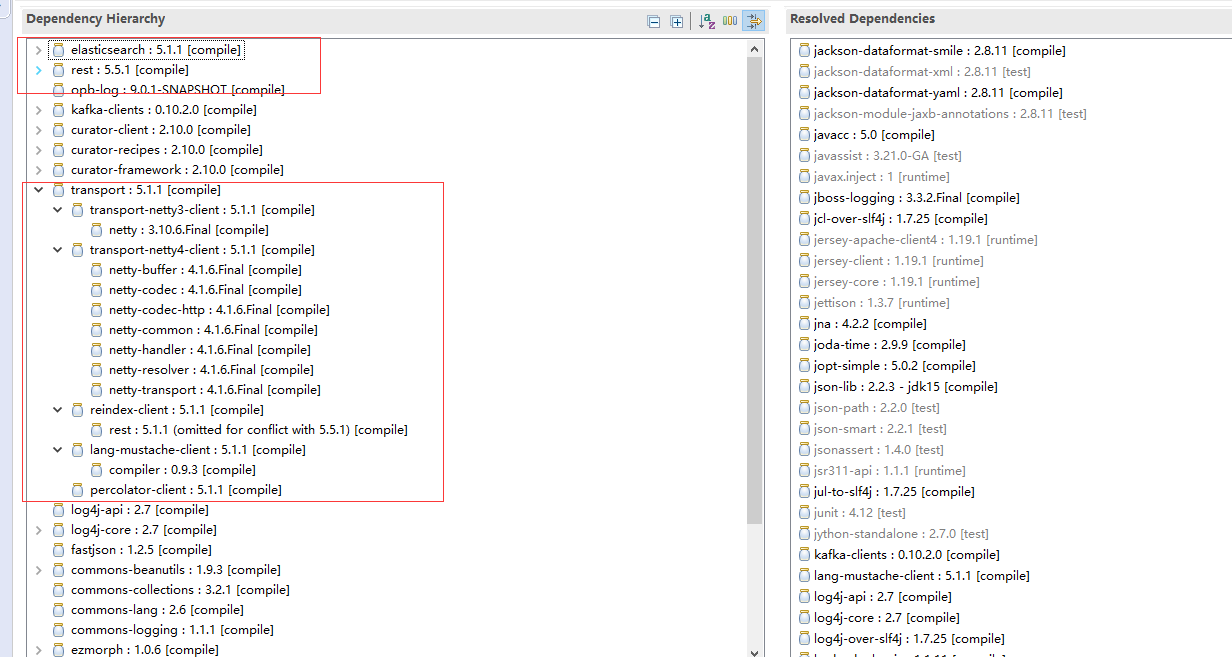Click Dependency Hierarchy vertical scrollbar thumb
This screenshot has width=1232, height=657.
755,290
